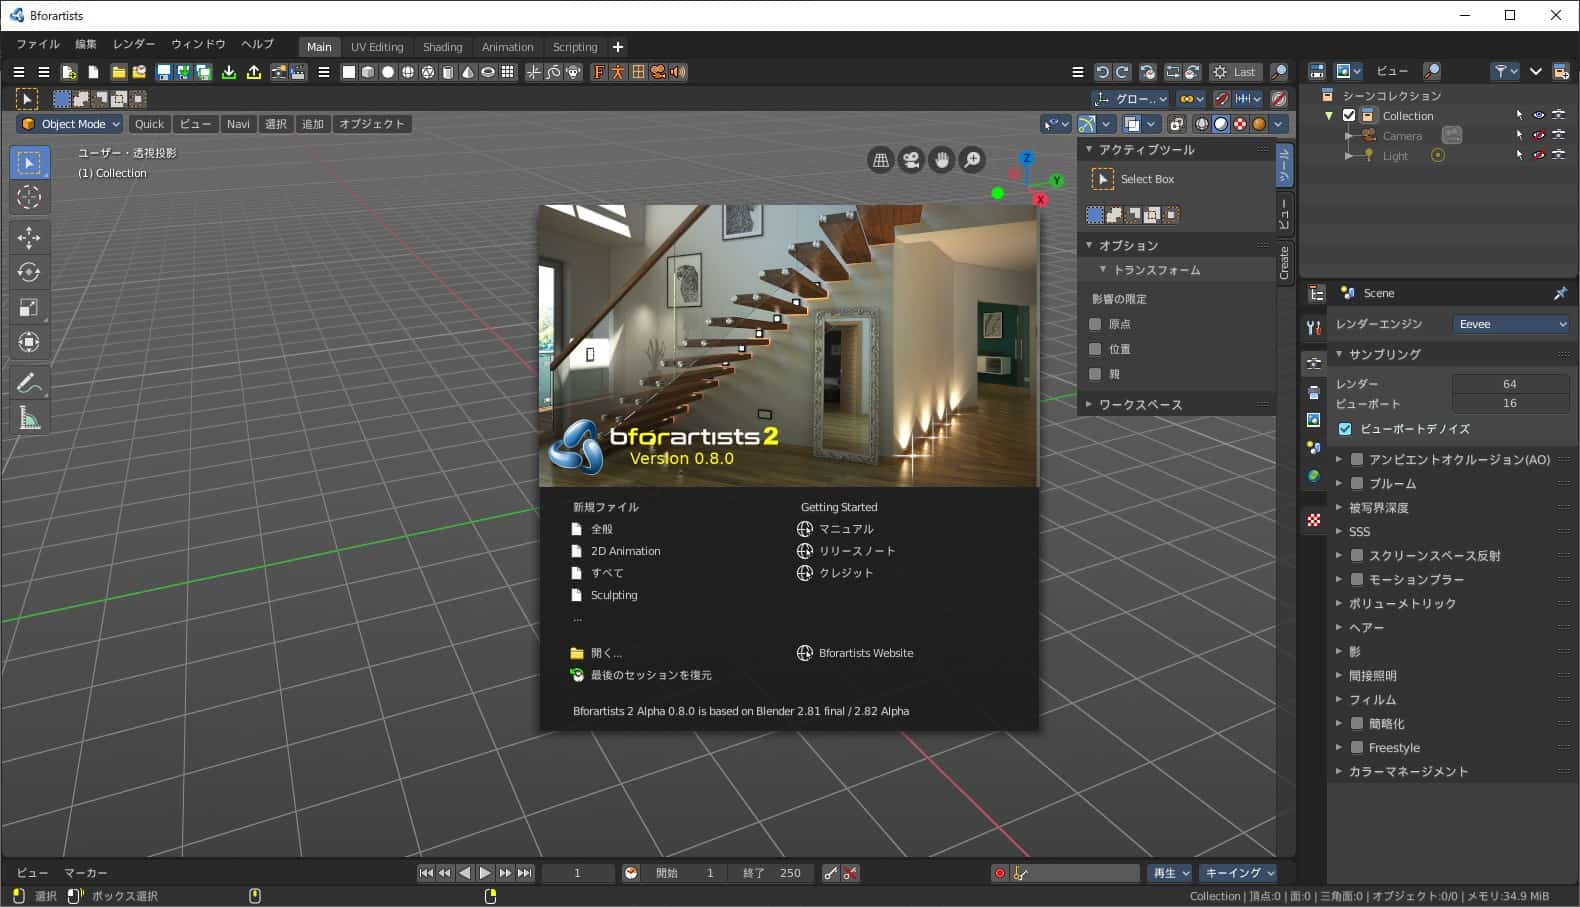The height and width of the screenshot is (907, 1580).
Task: Open the ヘルプ menu
Action: coord(257,44)
